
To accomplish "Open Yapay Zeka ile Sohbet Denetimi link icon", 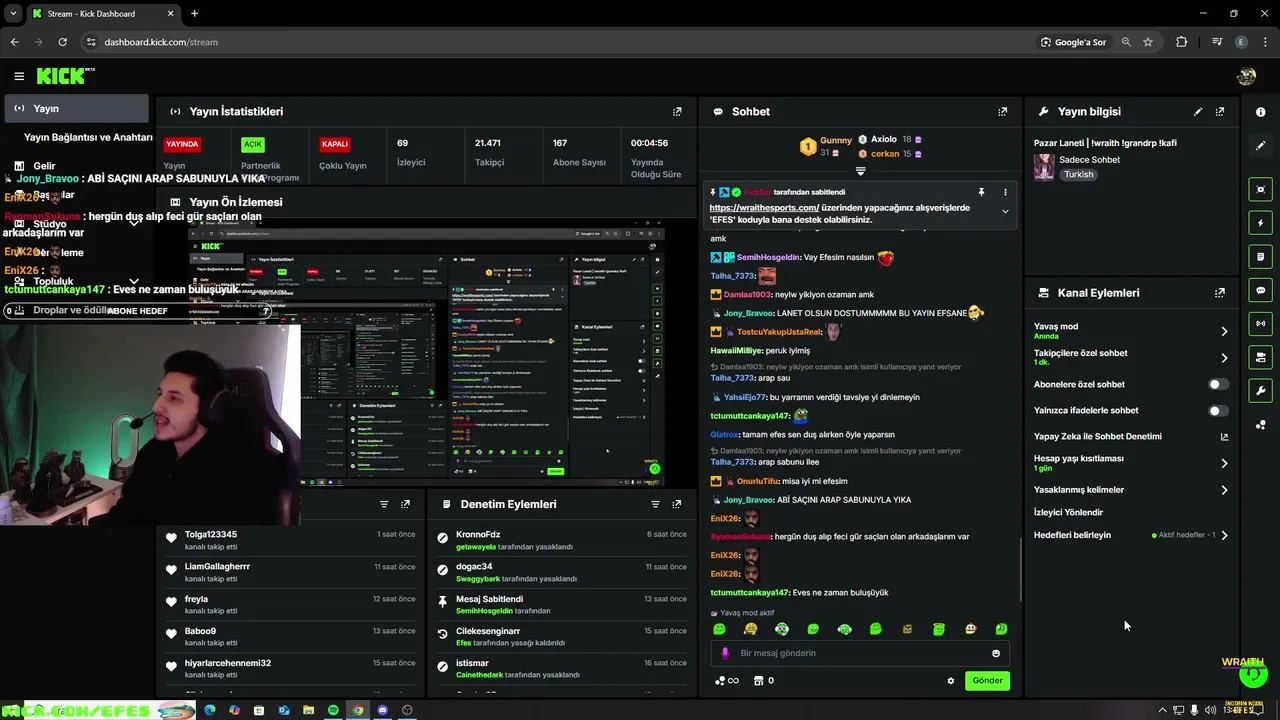I will pyautogui.click(x=1224, y=437).
